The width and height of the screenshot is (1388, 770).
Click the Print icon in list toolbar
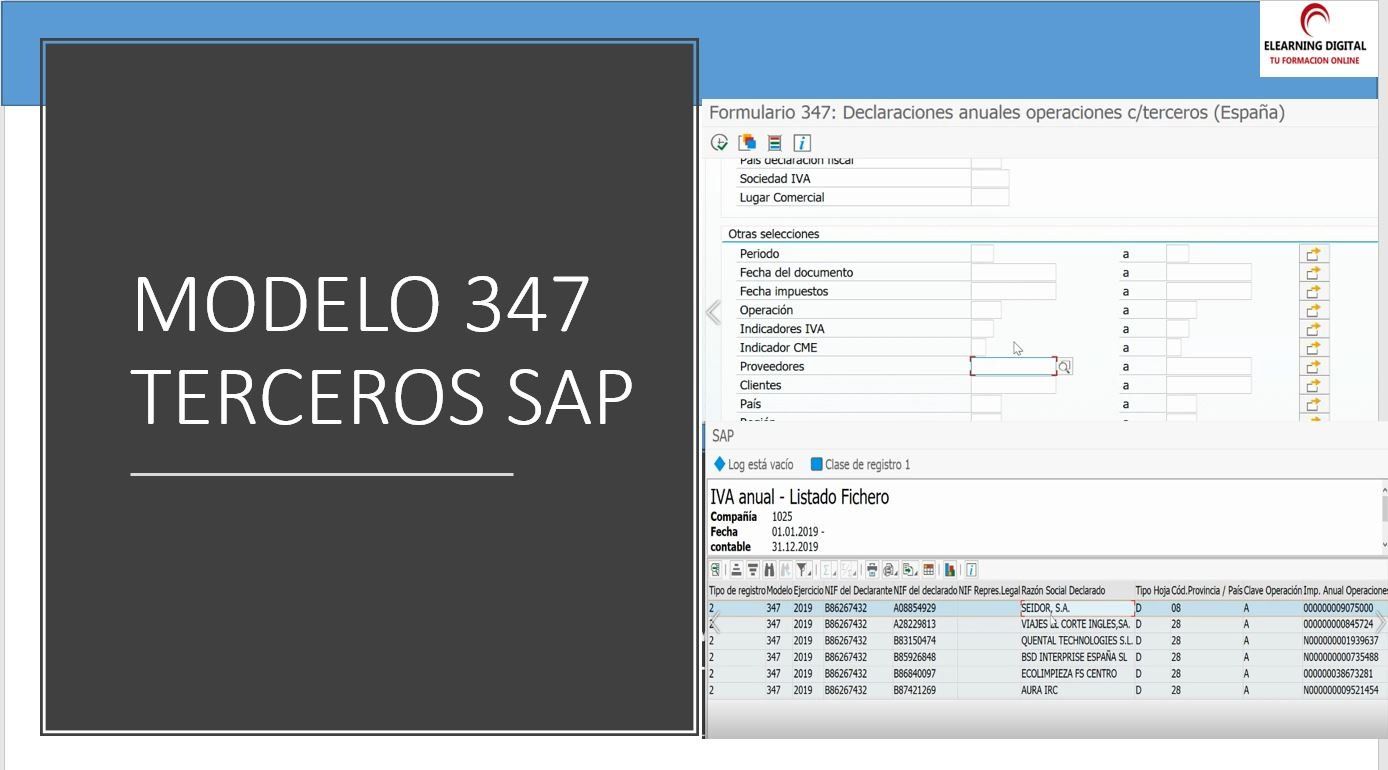pyautogui.click(x=872, y=570)
